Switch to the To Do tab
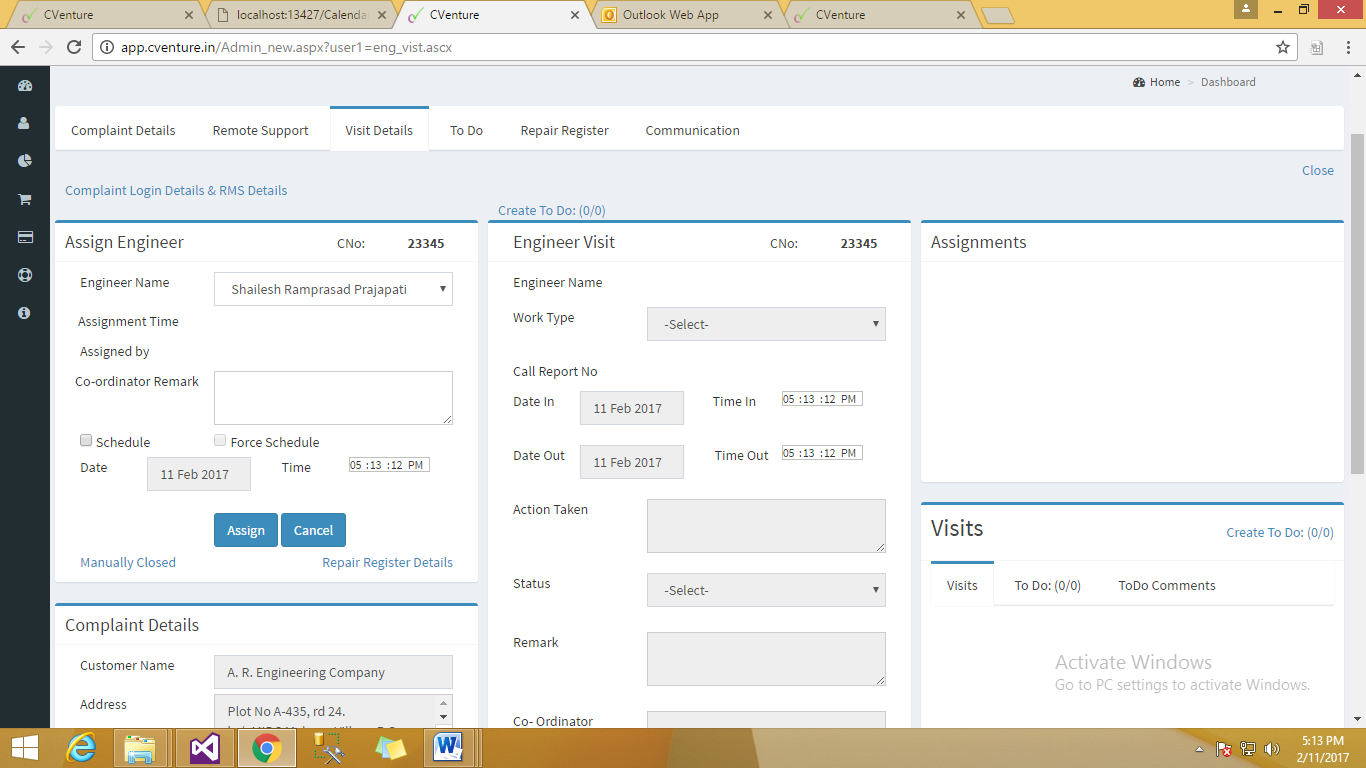 coord(466,130)
